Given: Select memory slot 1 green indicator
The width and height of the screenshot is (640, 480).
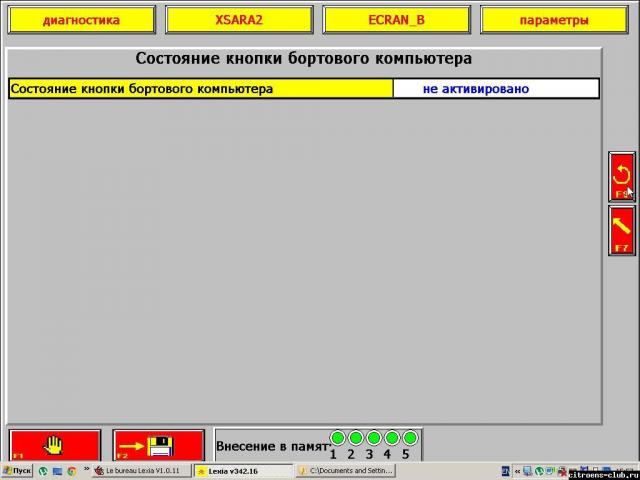Looking at the screenshot, I should pyautogui.click(x=337, y=438).
